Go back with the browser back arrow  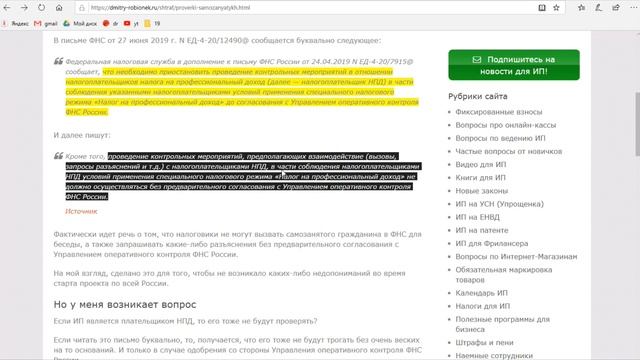click(x=7, y=8)
